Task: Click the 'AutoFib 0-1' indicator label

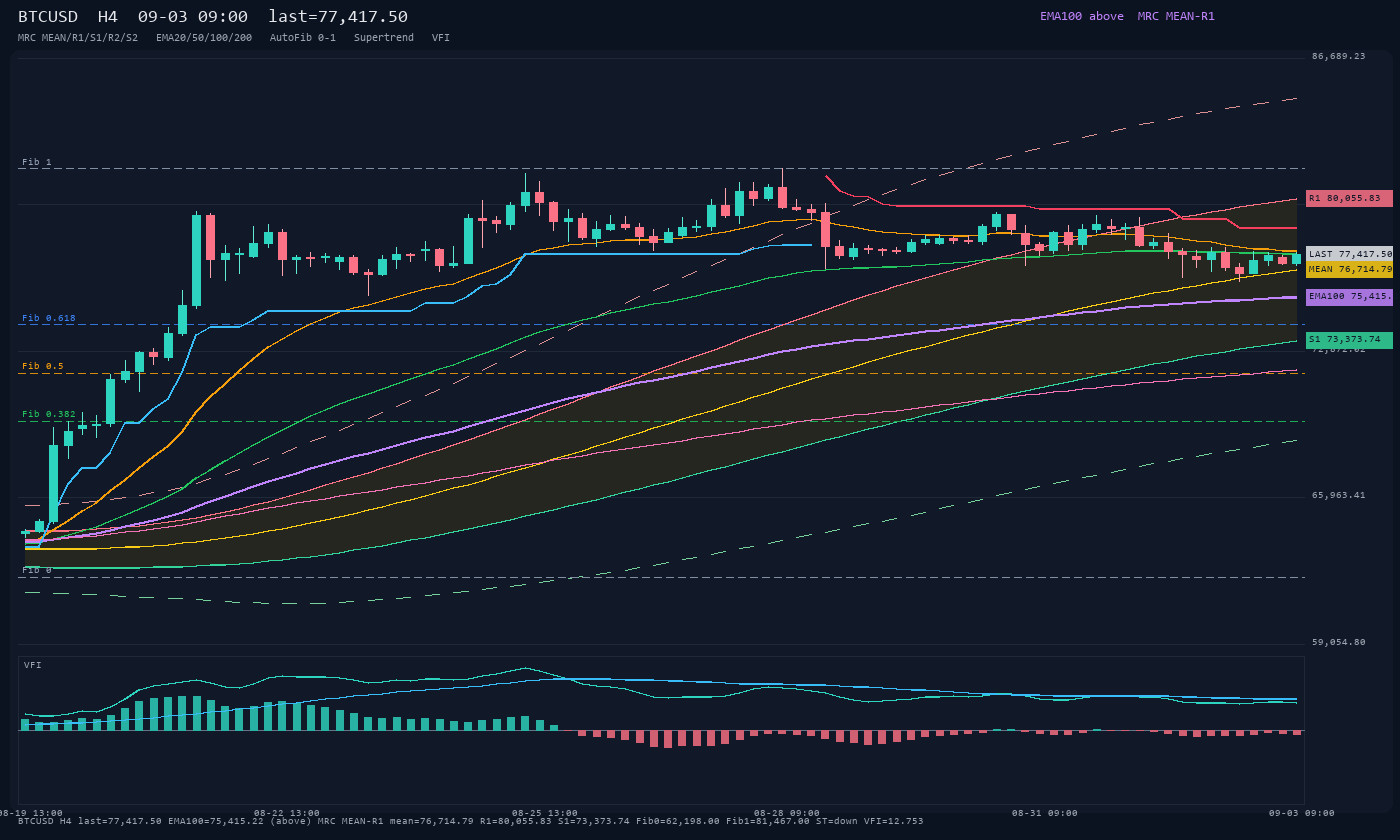Action: tap(303, 37)
